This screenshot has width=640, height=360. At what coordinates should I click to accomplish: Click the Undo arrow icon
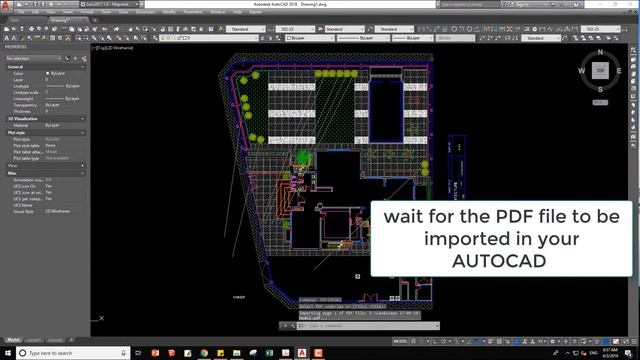[x=105, y=29]
